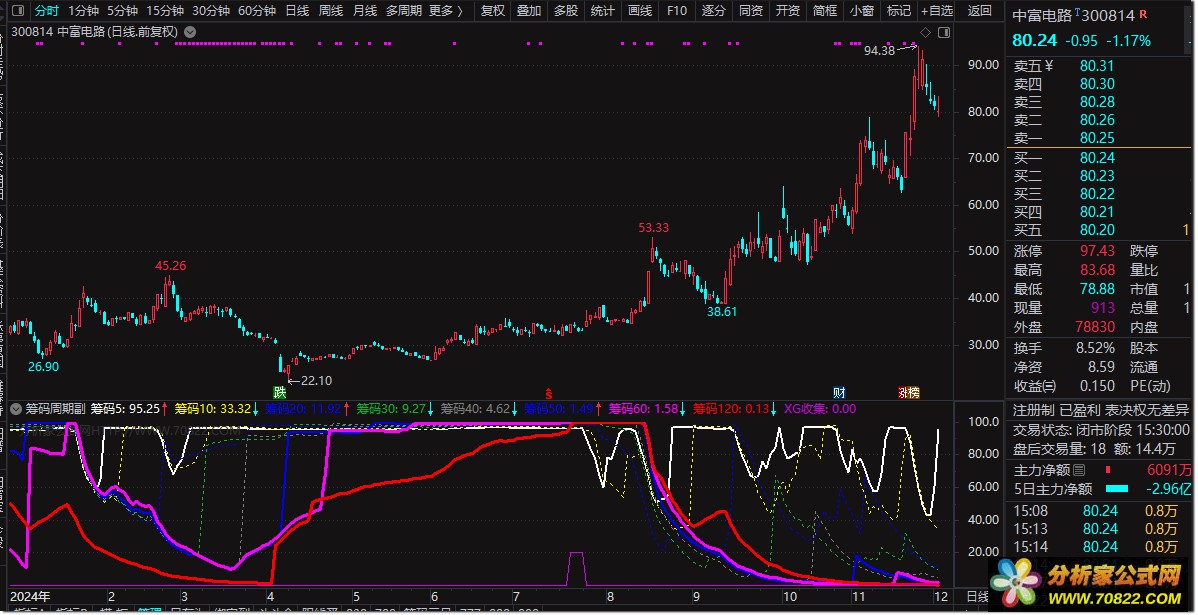Select the 60分钟 period tab
1198x615 pixels.
pos(257,11)
